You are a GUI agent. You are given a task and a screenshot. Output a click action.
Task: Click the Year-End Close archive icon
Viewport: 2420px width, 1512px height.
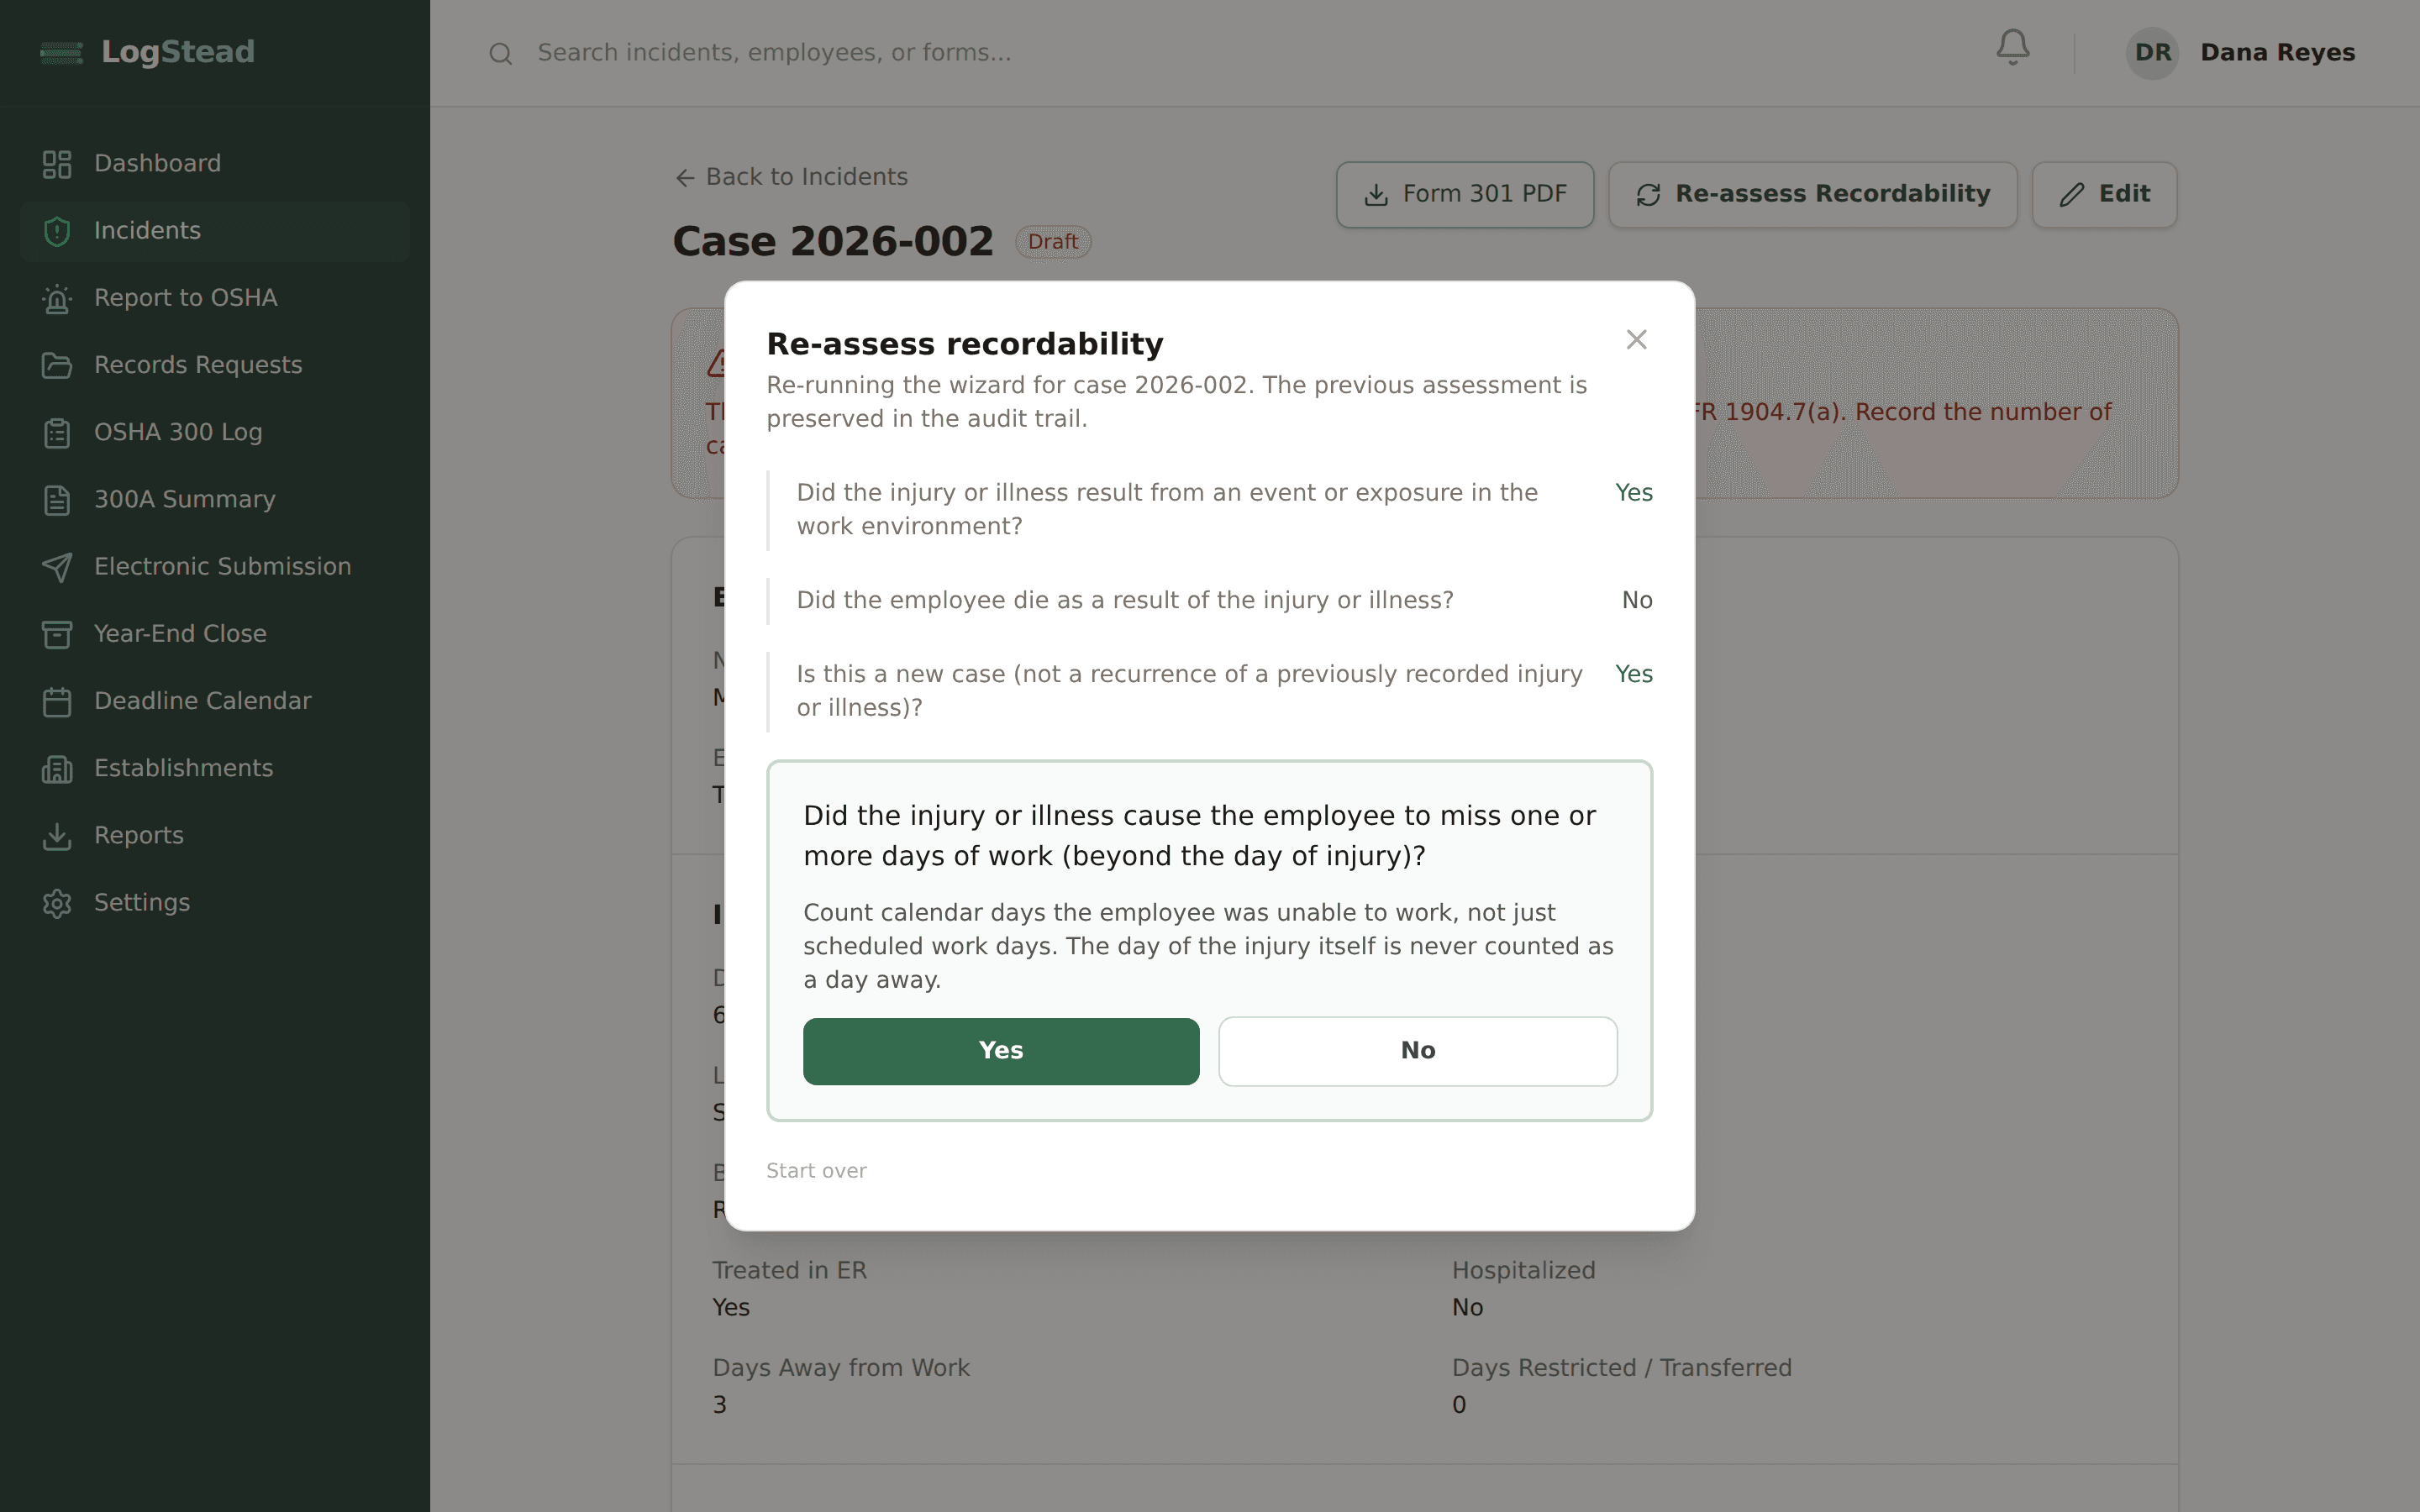coord(57,634)
